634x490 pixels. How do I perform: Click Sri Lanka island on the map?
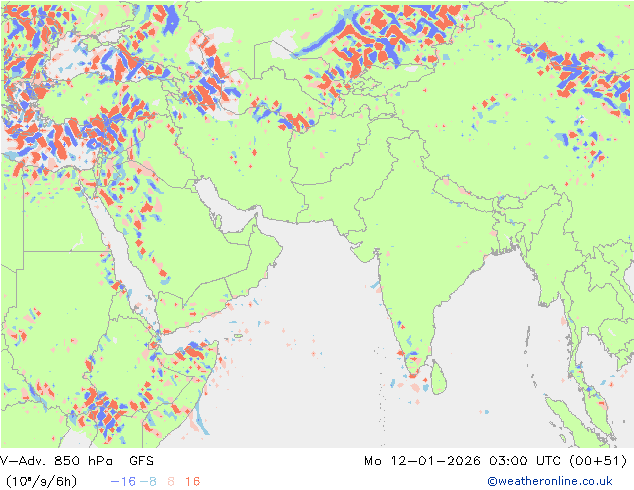439,378
